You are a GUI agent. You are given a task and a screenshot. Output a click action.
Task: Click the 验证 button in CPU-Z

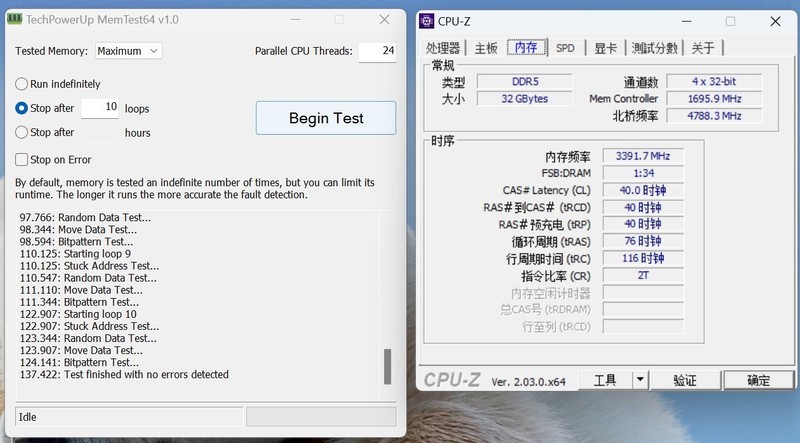click(x=685, y=380)
